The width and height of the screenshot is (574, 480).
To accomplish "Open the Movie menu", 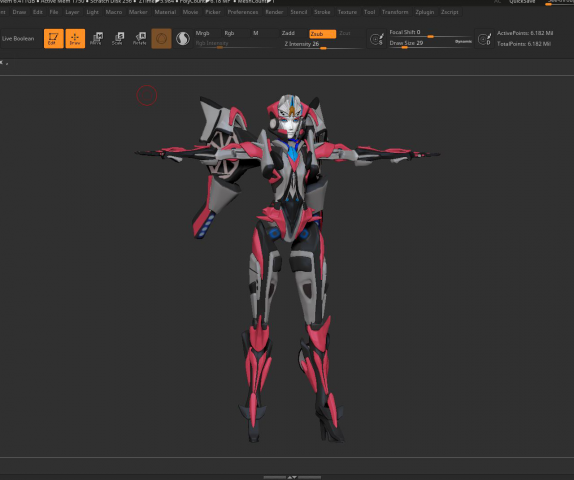I will point(190,12).
